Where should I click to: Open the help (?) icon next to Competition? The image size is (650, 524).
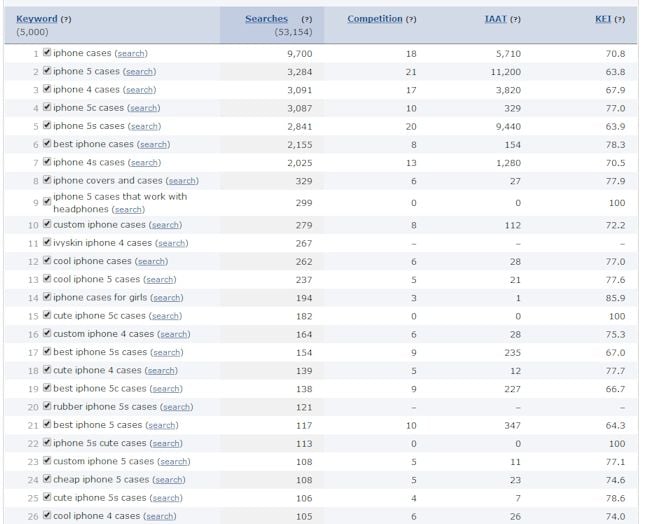pyautogui.click(x=411, y=19)
